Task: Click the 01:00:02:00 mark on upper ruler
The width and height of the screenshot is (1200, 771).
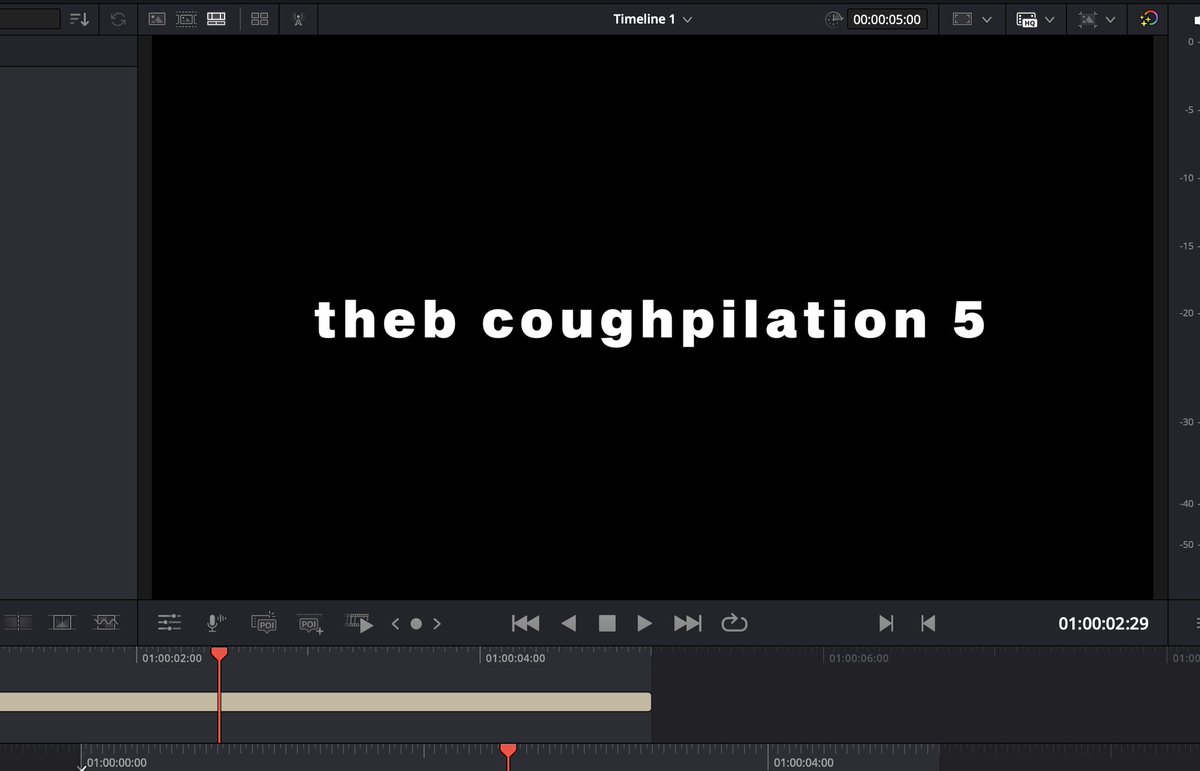Action: [x=172, y=658]
